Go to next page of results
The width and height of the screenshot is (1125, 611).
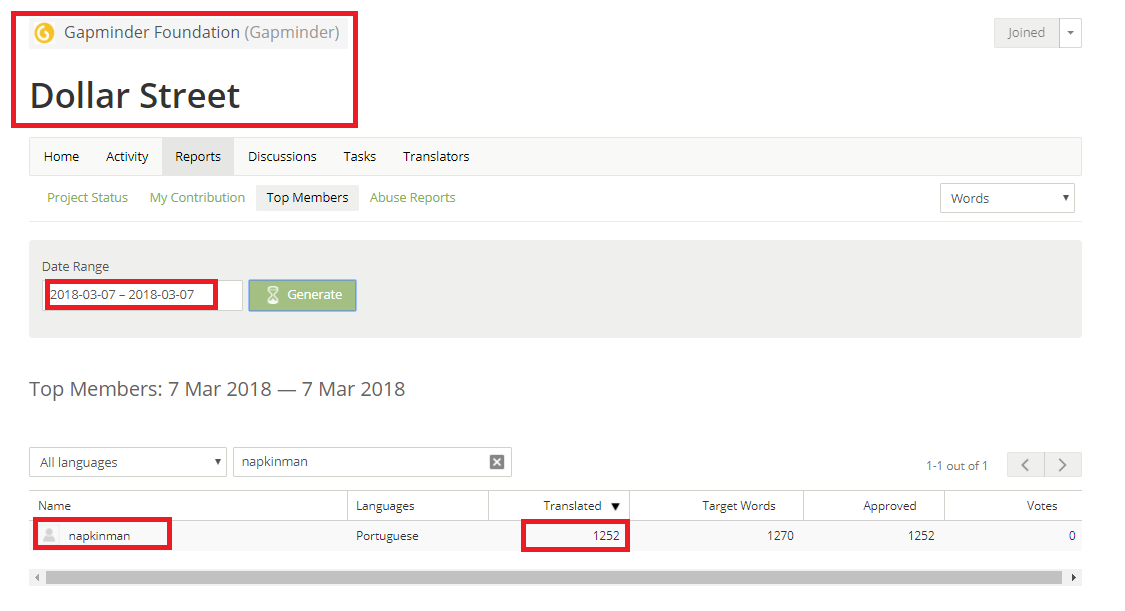point(1063,465)
